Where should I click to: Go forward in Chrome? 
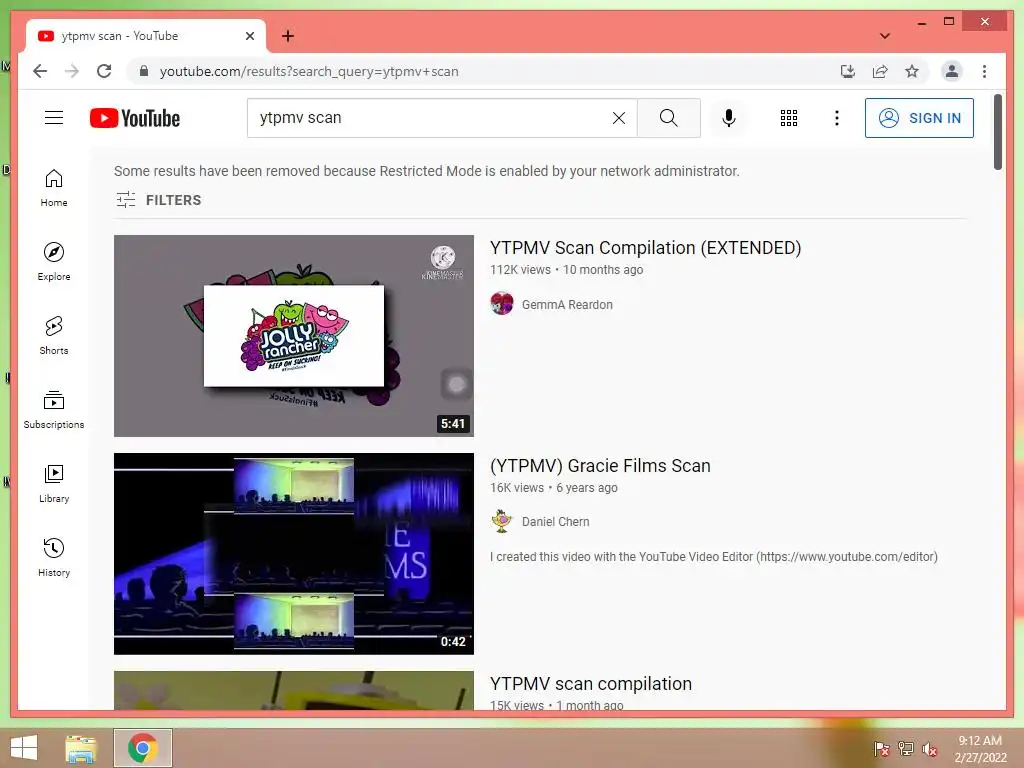[x=72, y=71]
